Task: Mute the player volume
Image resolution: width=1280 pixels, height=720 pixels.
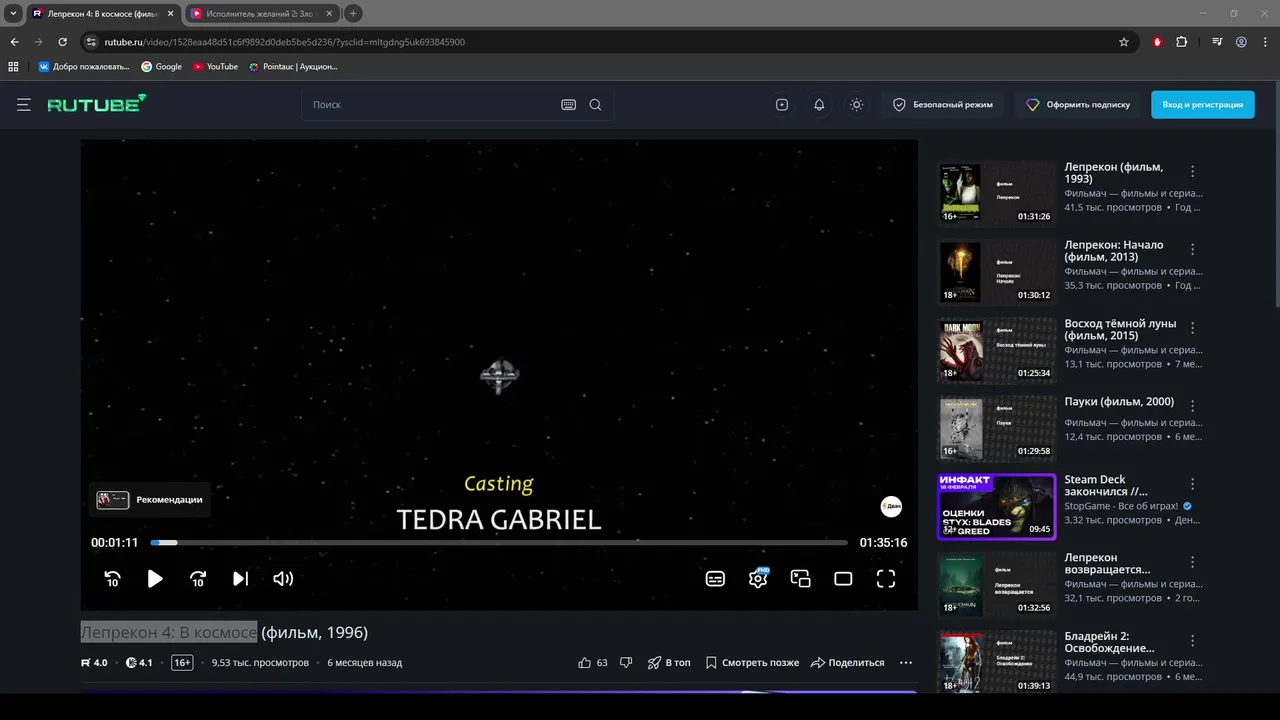Action: pyautogui.click(x=283, y=578)
